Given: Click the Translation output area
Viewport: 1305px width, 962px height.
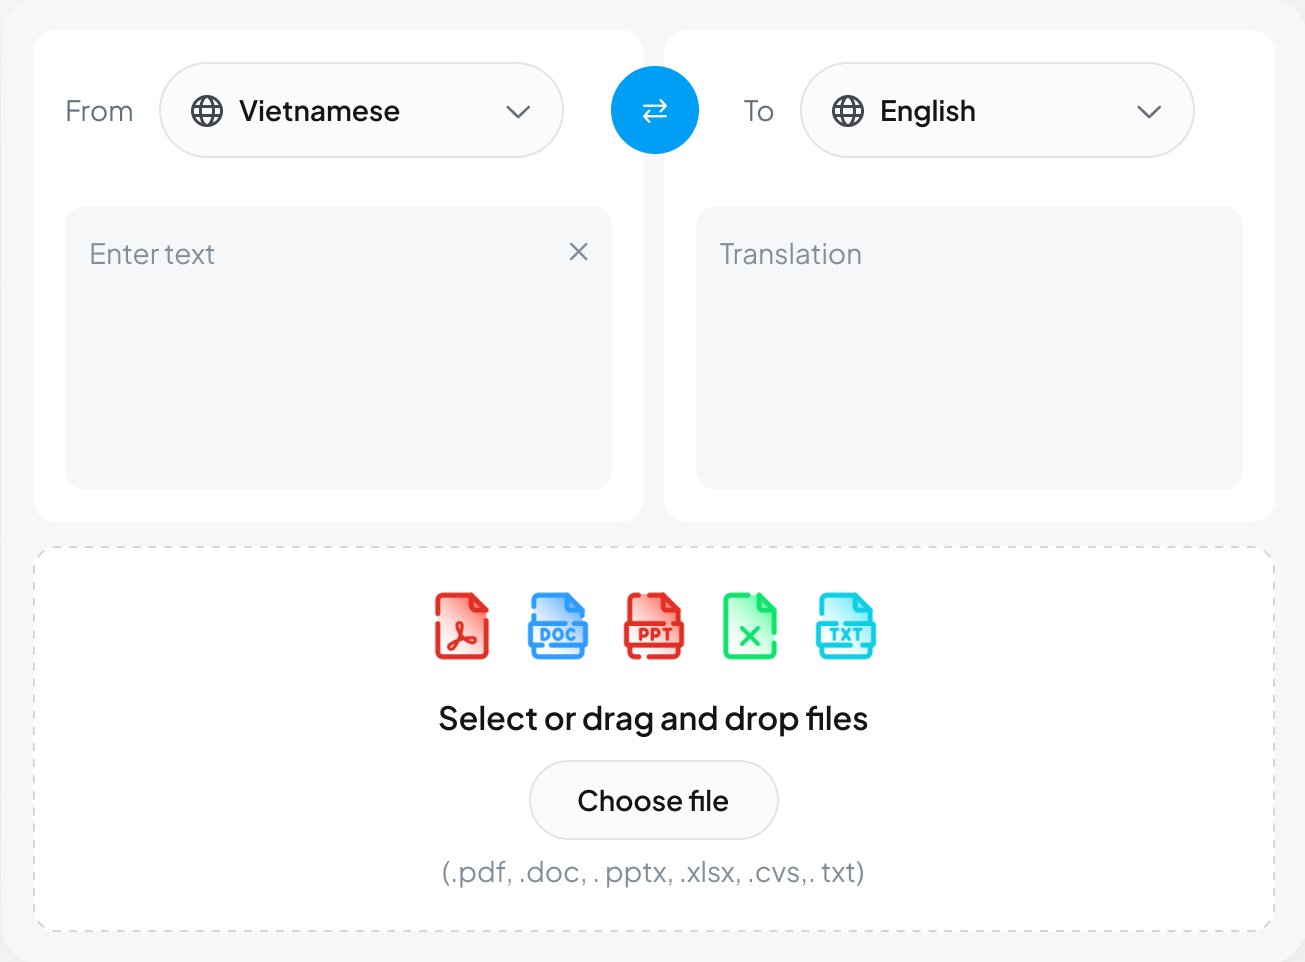Looking at the screenshot, I should pyautogui.click(x=968, y=348).
